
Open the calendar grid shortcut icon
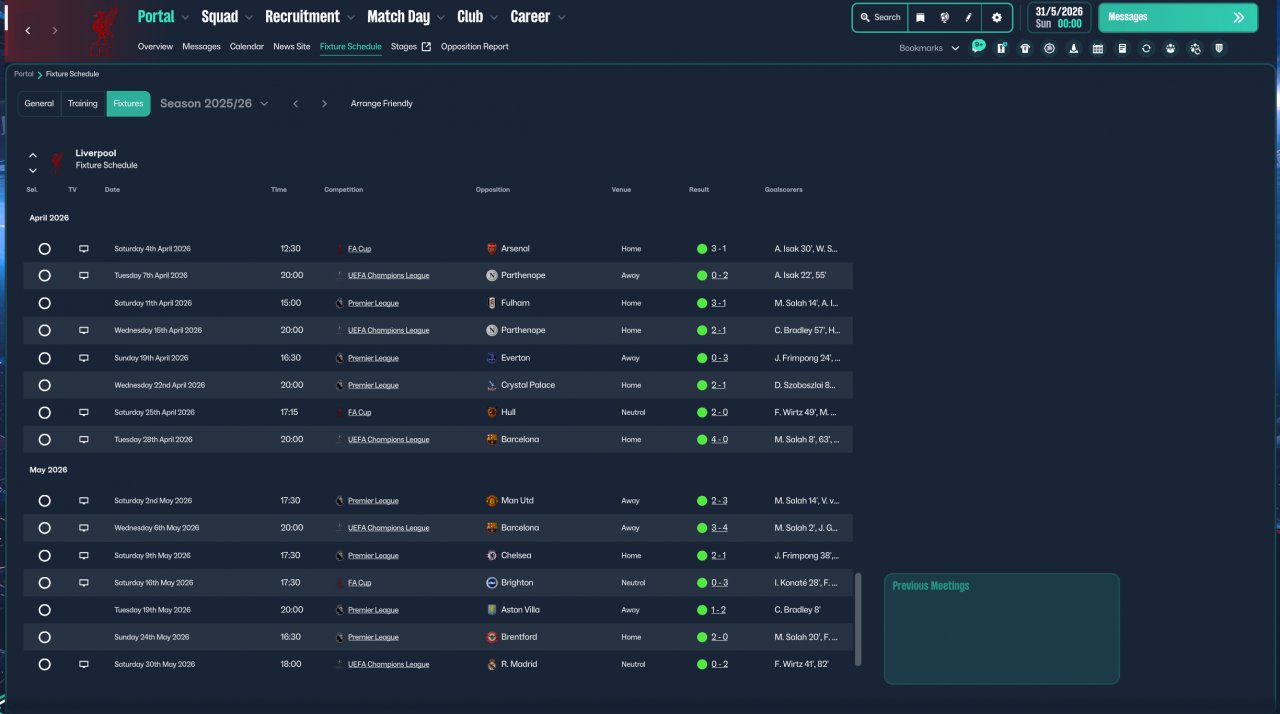click(1098, 48)
